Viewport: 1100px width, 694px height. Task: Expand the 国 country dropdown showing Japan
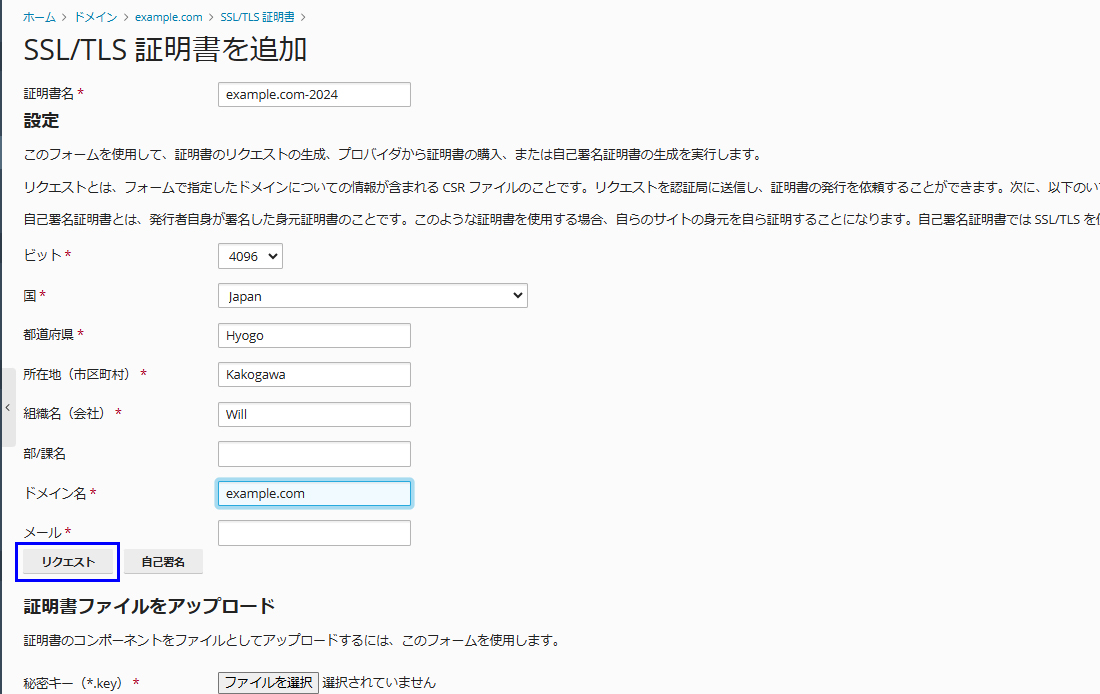(372, 296)
